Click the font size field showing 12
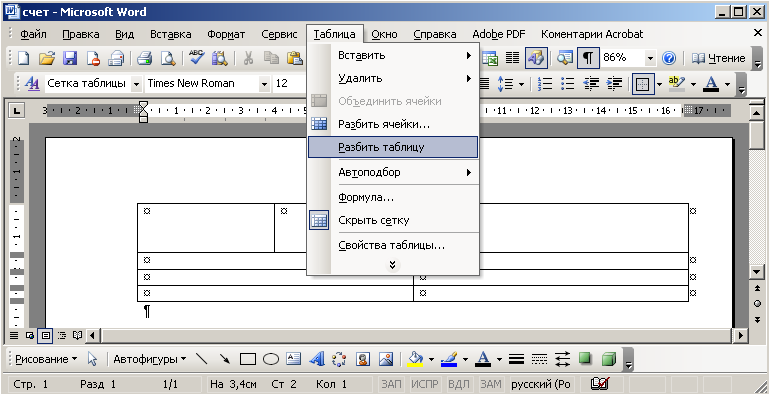The width and height of the screenshot is (769, 394). click(x=289, y=83)
